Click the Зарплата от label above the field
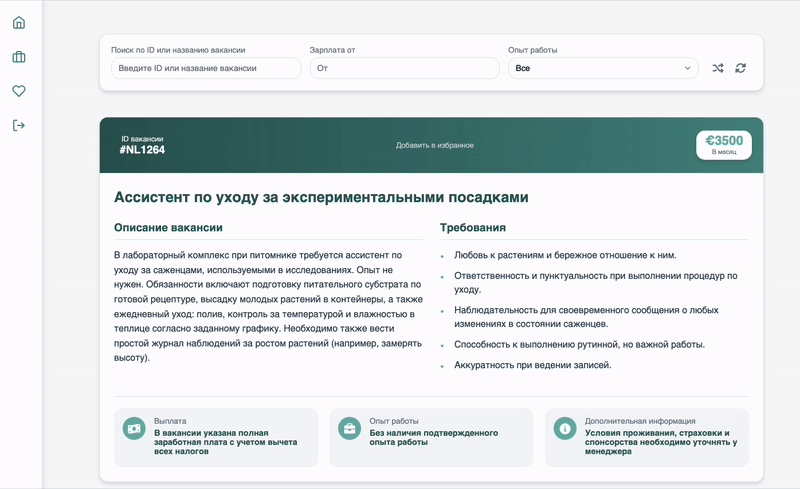The image size is (800, 489). (x=332, y=50)
